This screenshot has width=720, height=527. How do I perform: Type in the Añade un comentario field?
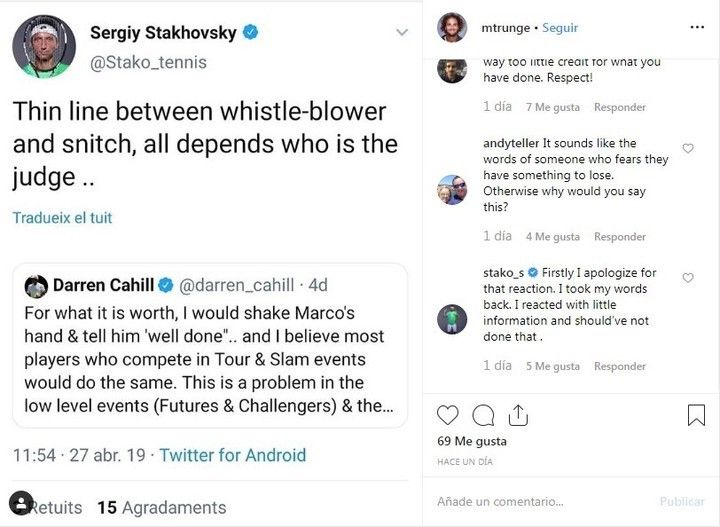(540, 501)
